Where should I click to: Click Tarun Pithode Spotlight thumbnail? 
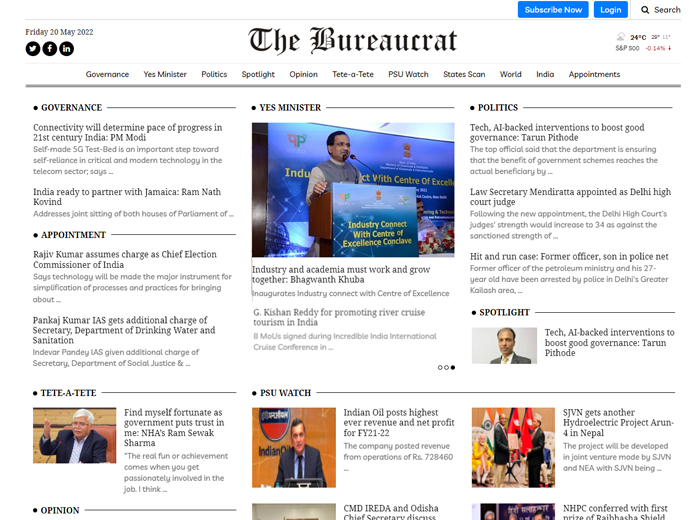click(504, 346)
